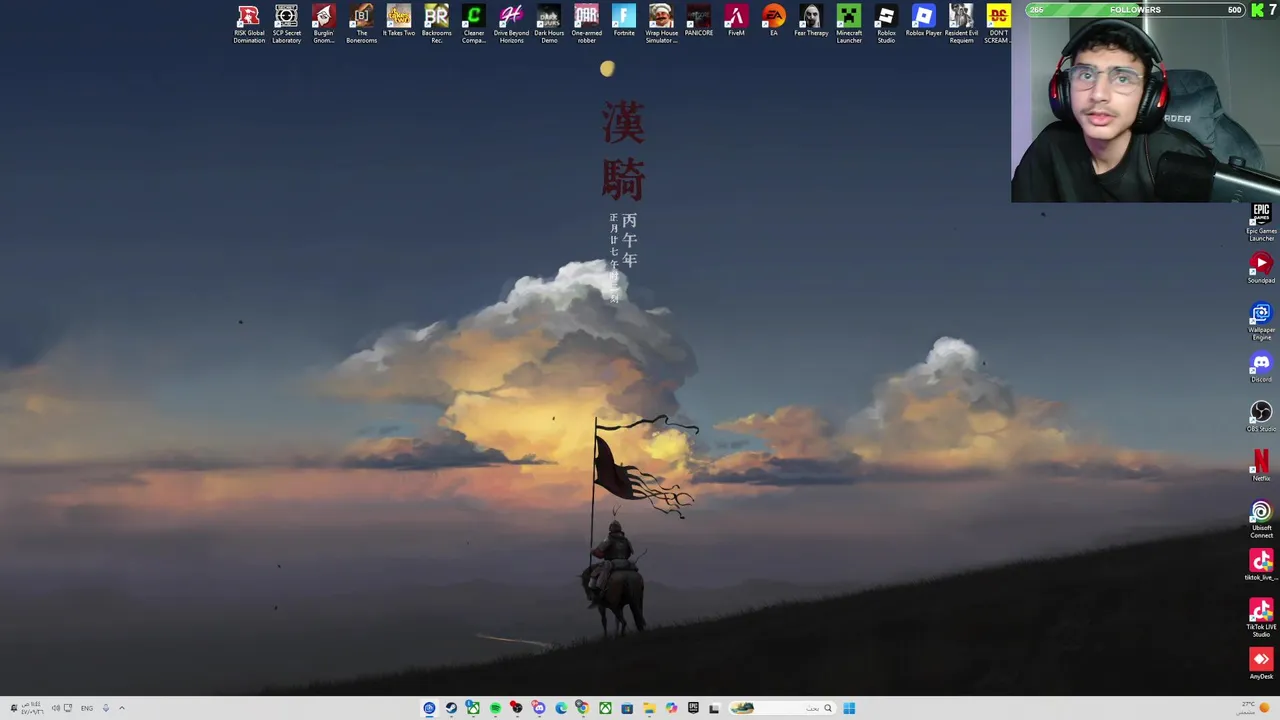Open File Explorer from the taskbar

pos(649,708)
